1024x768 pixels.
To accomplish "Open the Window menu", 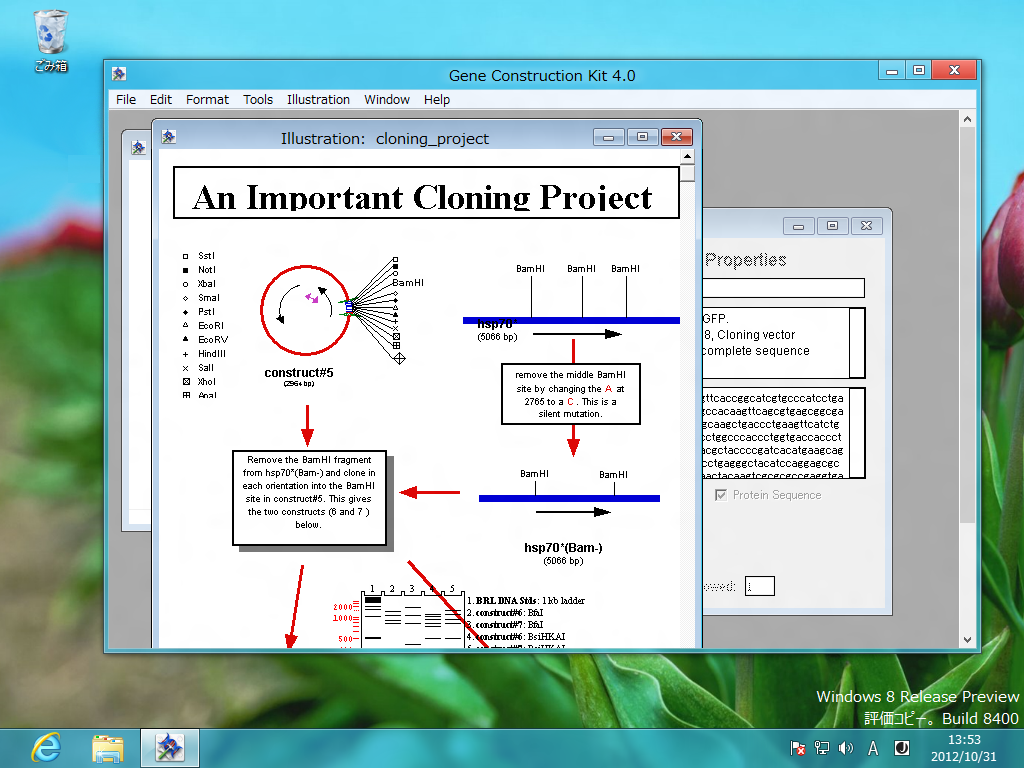I will coord(387,99).
